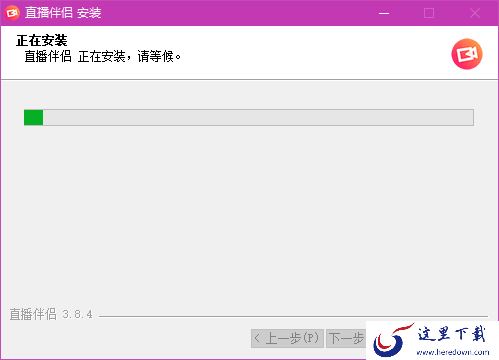Click the green installation progress bar

[x=249, y=117]
